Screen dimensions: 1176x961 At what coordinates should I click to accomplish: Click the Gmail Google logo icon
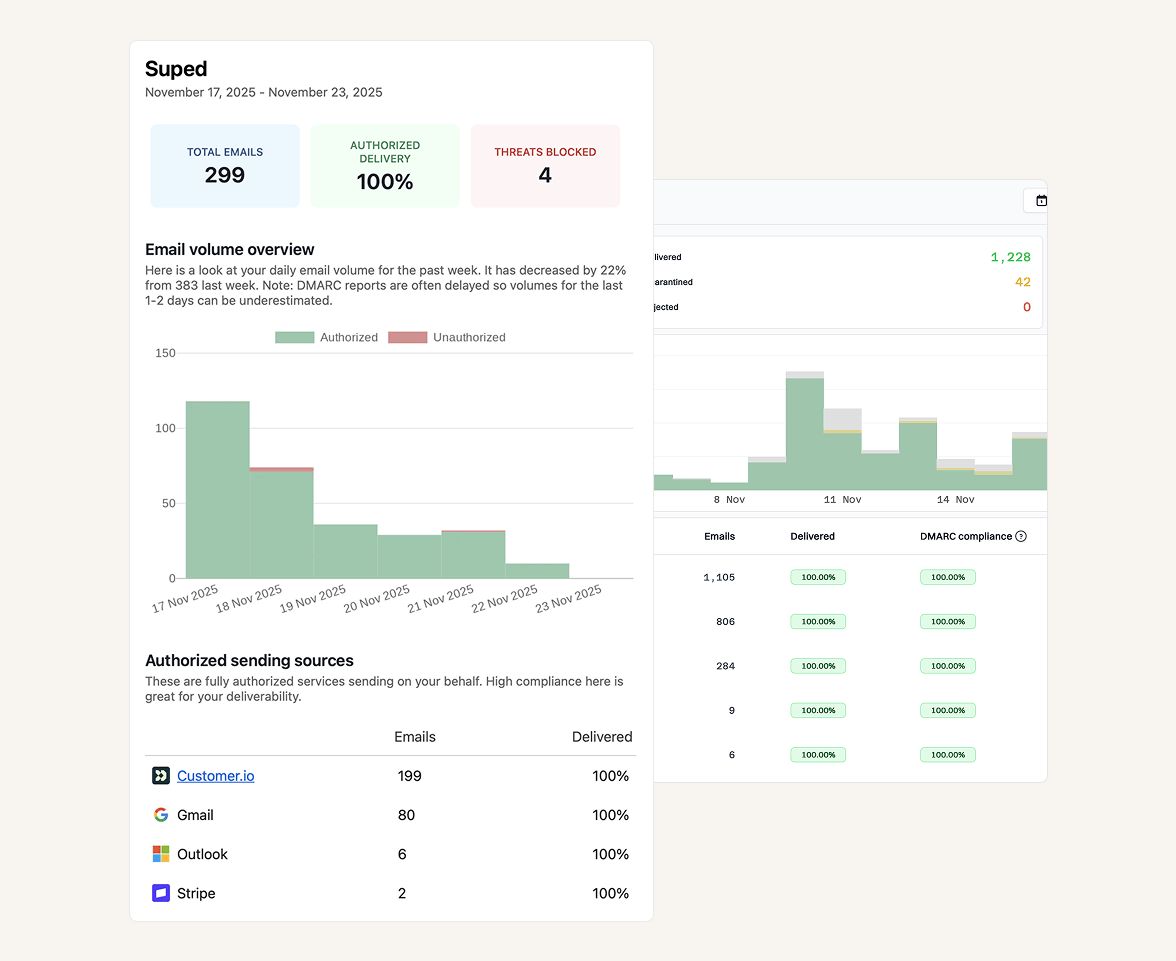point(161,815)
